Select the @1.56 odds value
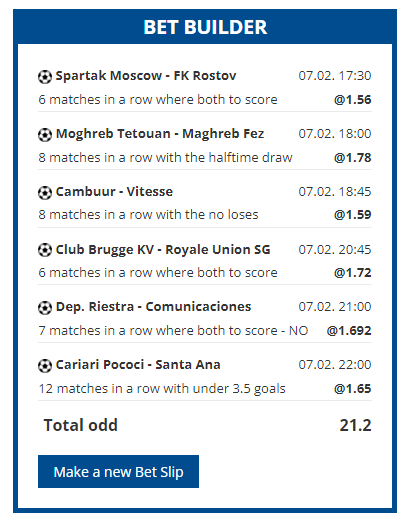The height and width of the screenshot is (520, 407). (353, 100)
